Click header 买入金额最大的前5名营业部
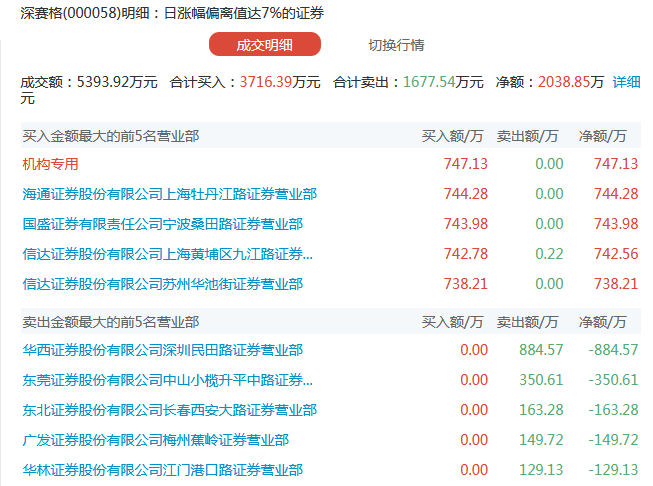 click(x=111, y=136)
